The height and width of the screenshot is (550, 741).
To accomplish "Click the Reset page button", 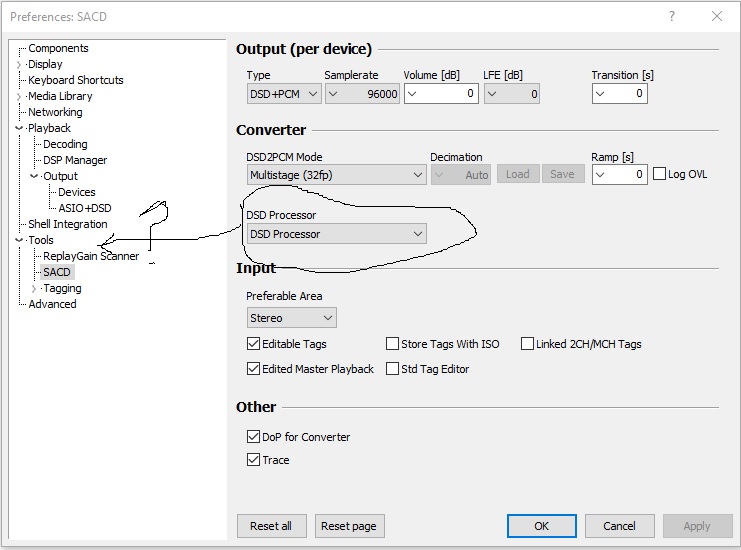I will tap(350, 526).
